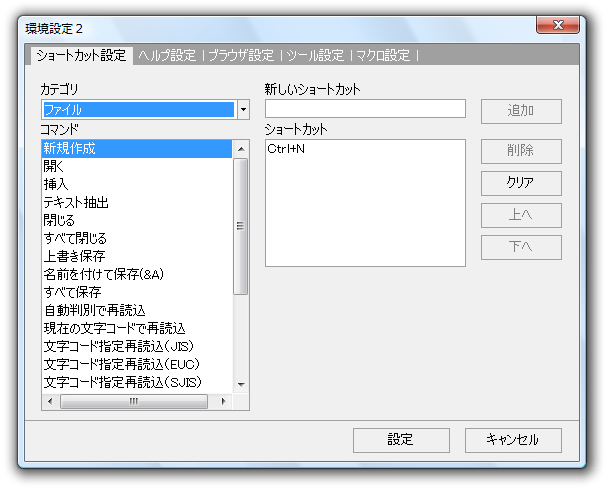This screenshot has height=490, width=608.
Task: Select 名前を付けて保存(&A) command
Action: (x=137, y=274)
